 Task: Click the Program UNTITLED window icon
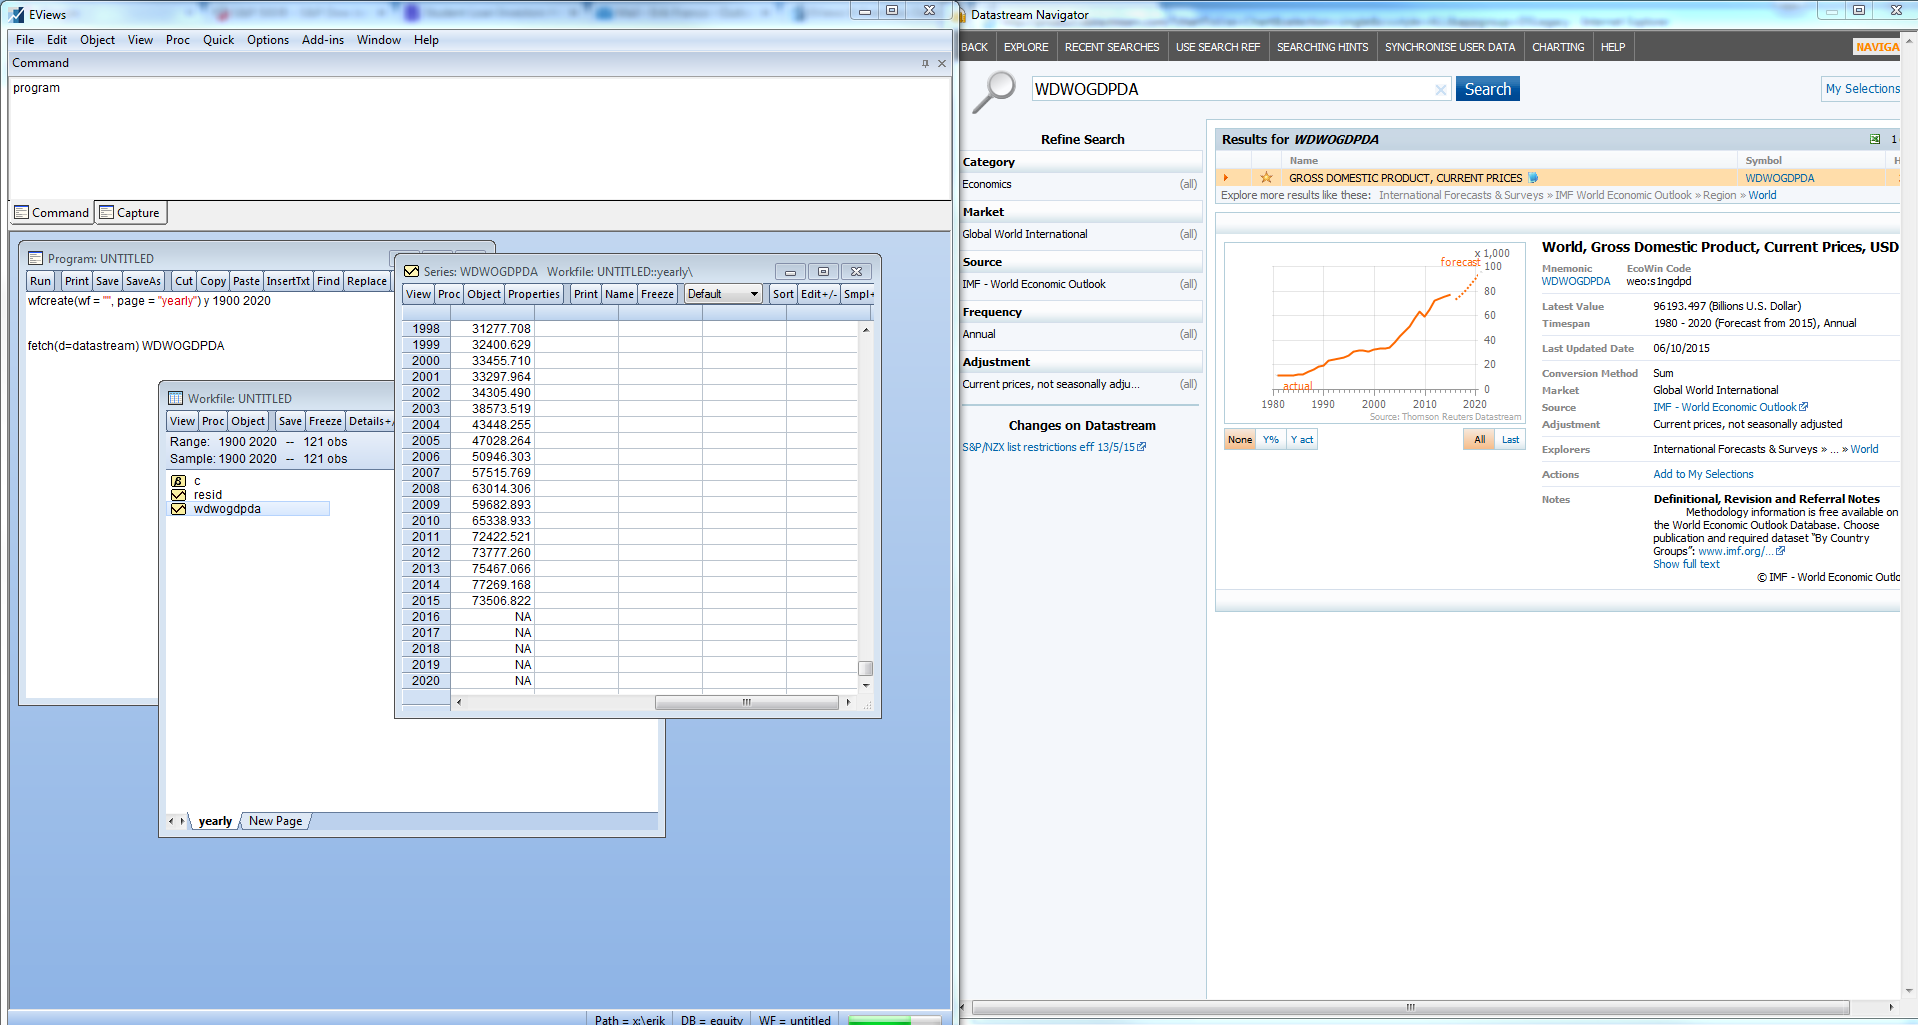(36, 258)
